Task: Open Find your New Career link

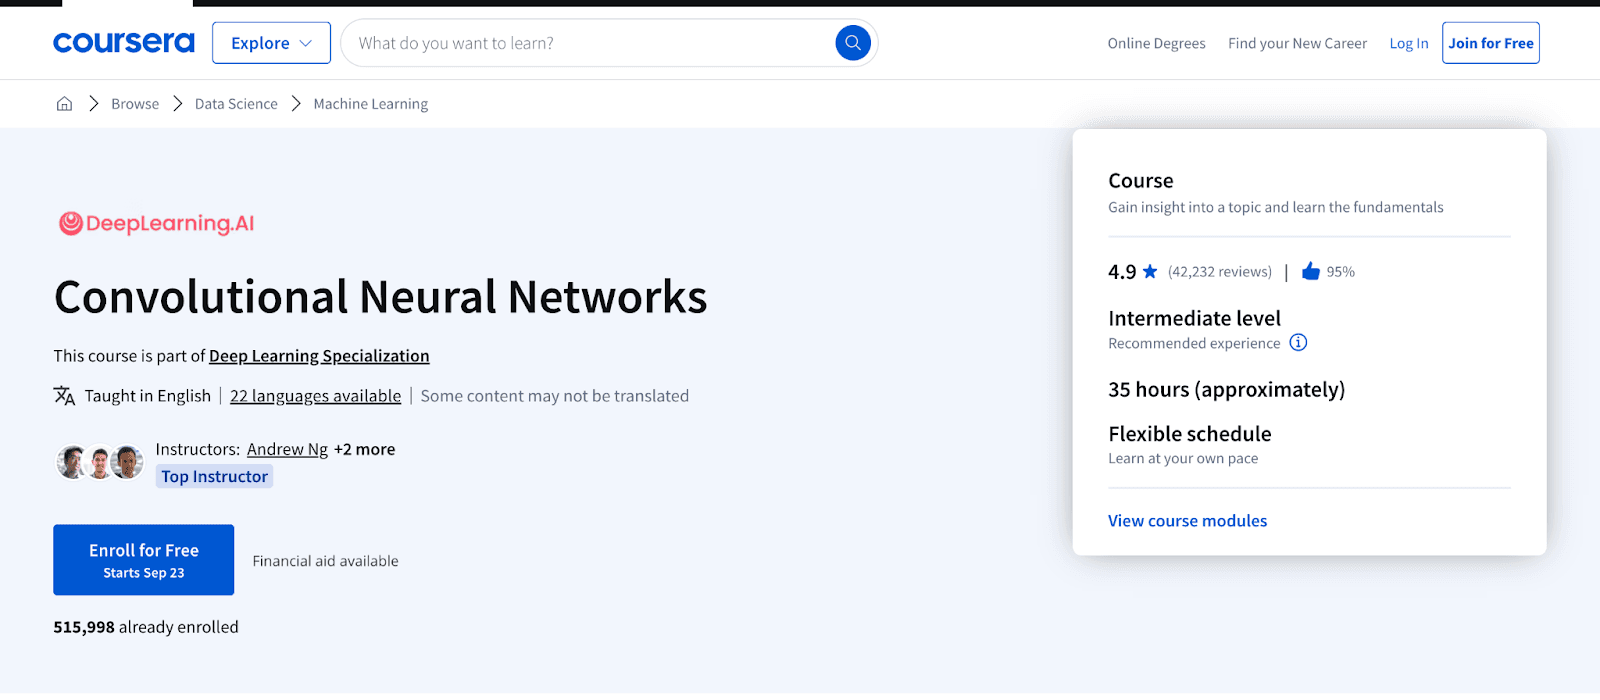Action: tap(1297, 43)
